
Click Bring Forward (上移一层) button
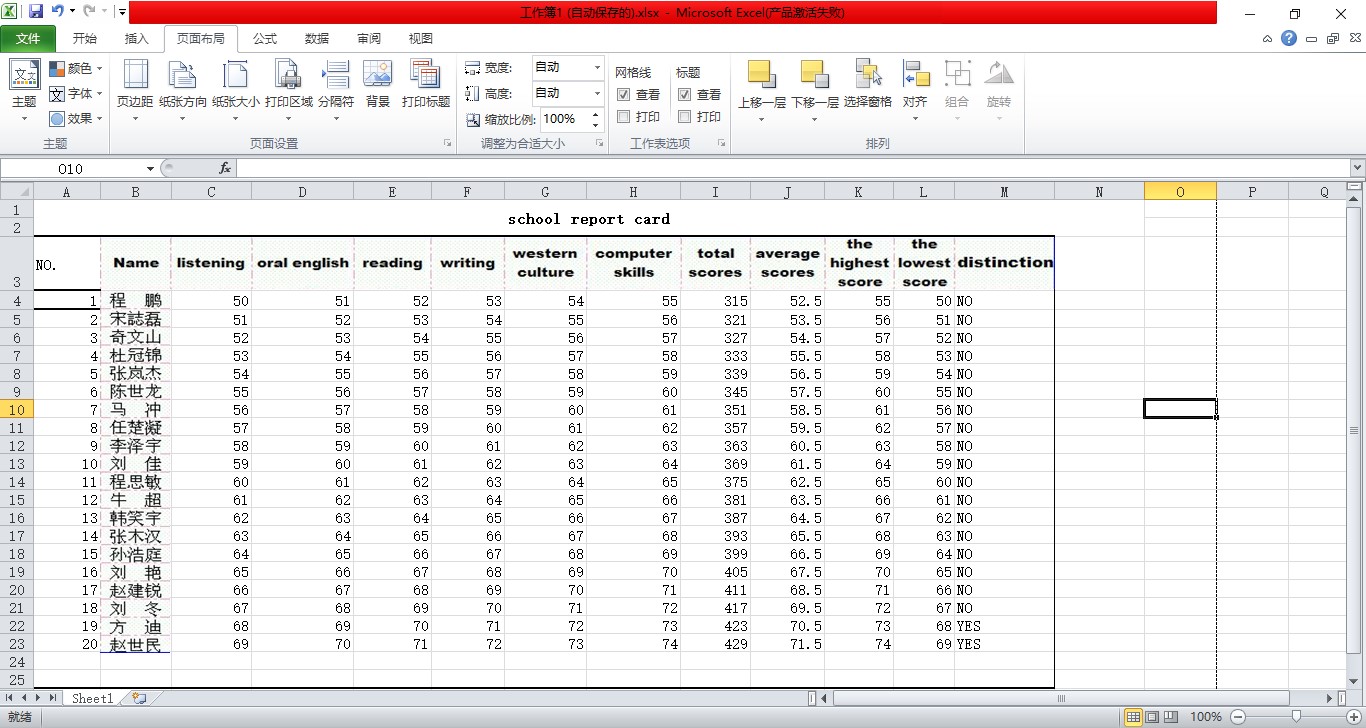762,90
